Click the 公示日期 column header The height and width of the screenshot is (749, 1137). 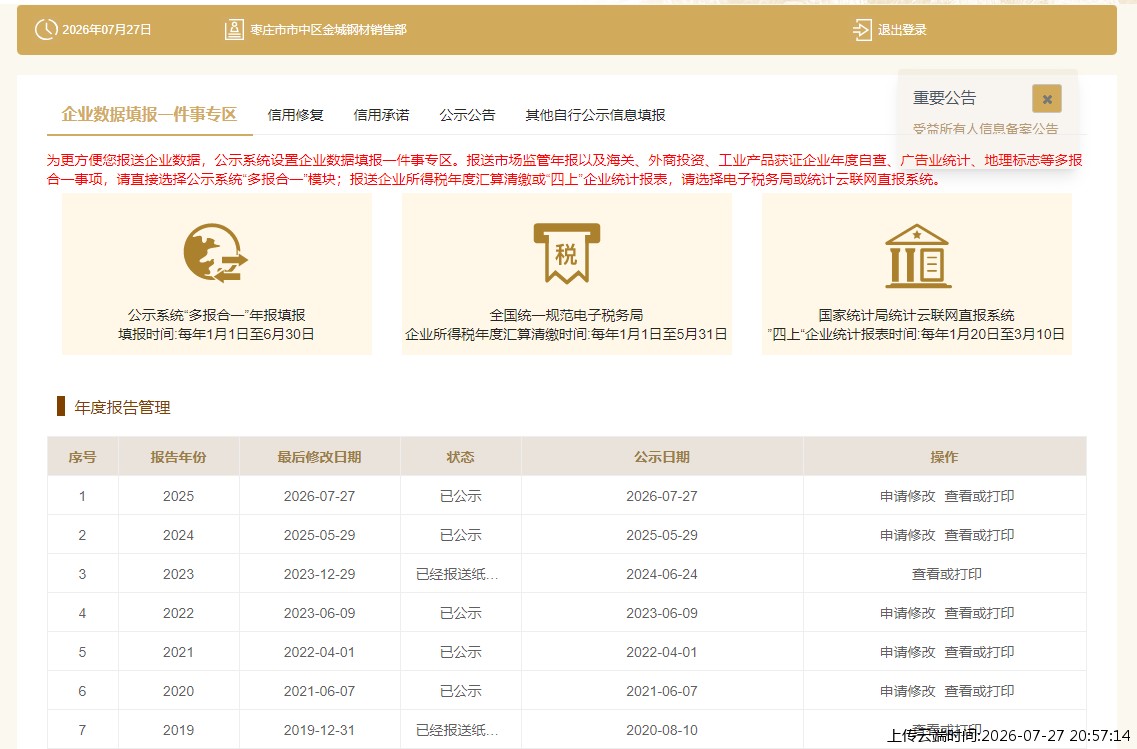pos(662,457)
